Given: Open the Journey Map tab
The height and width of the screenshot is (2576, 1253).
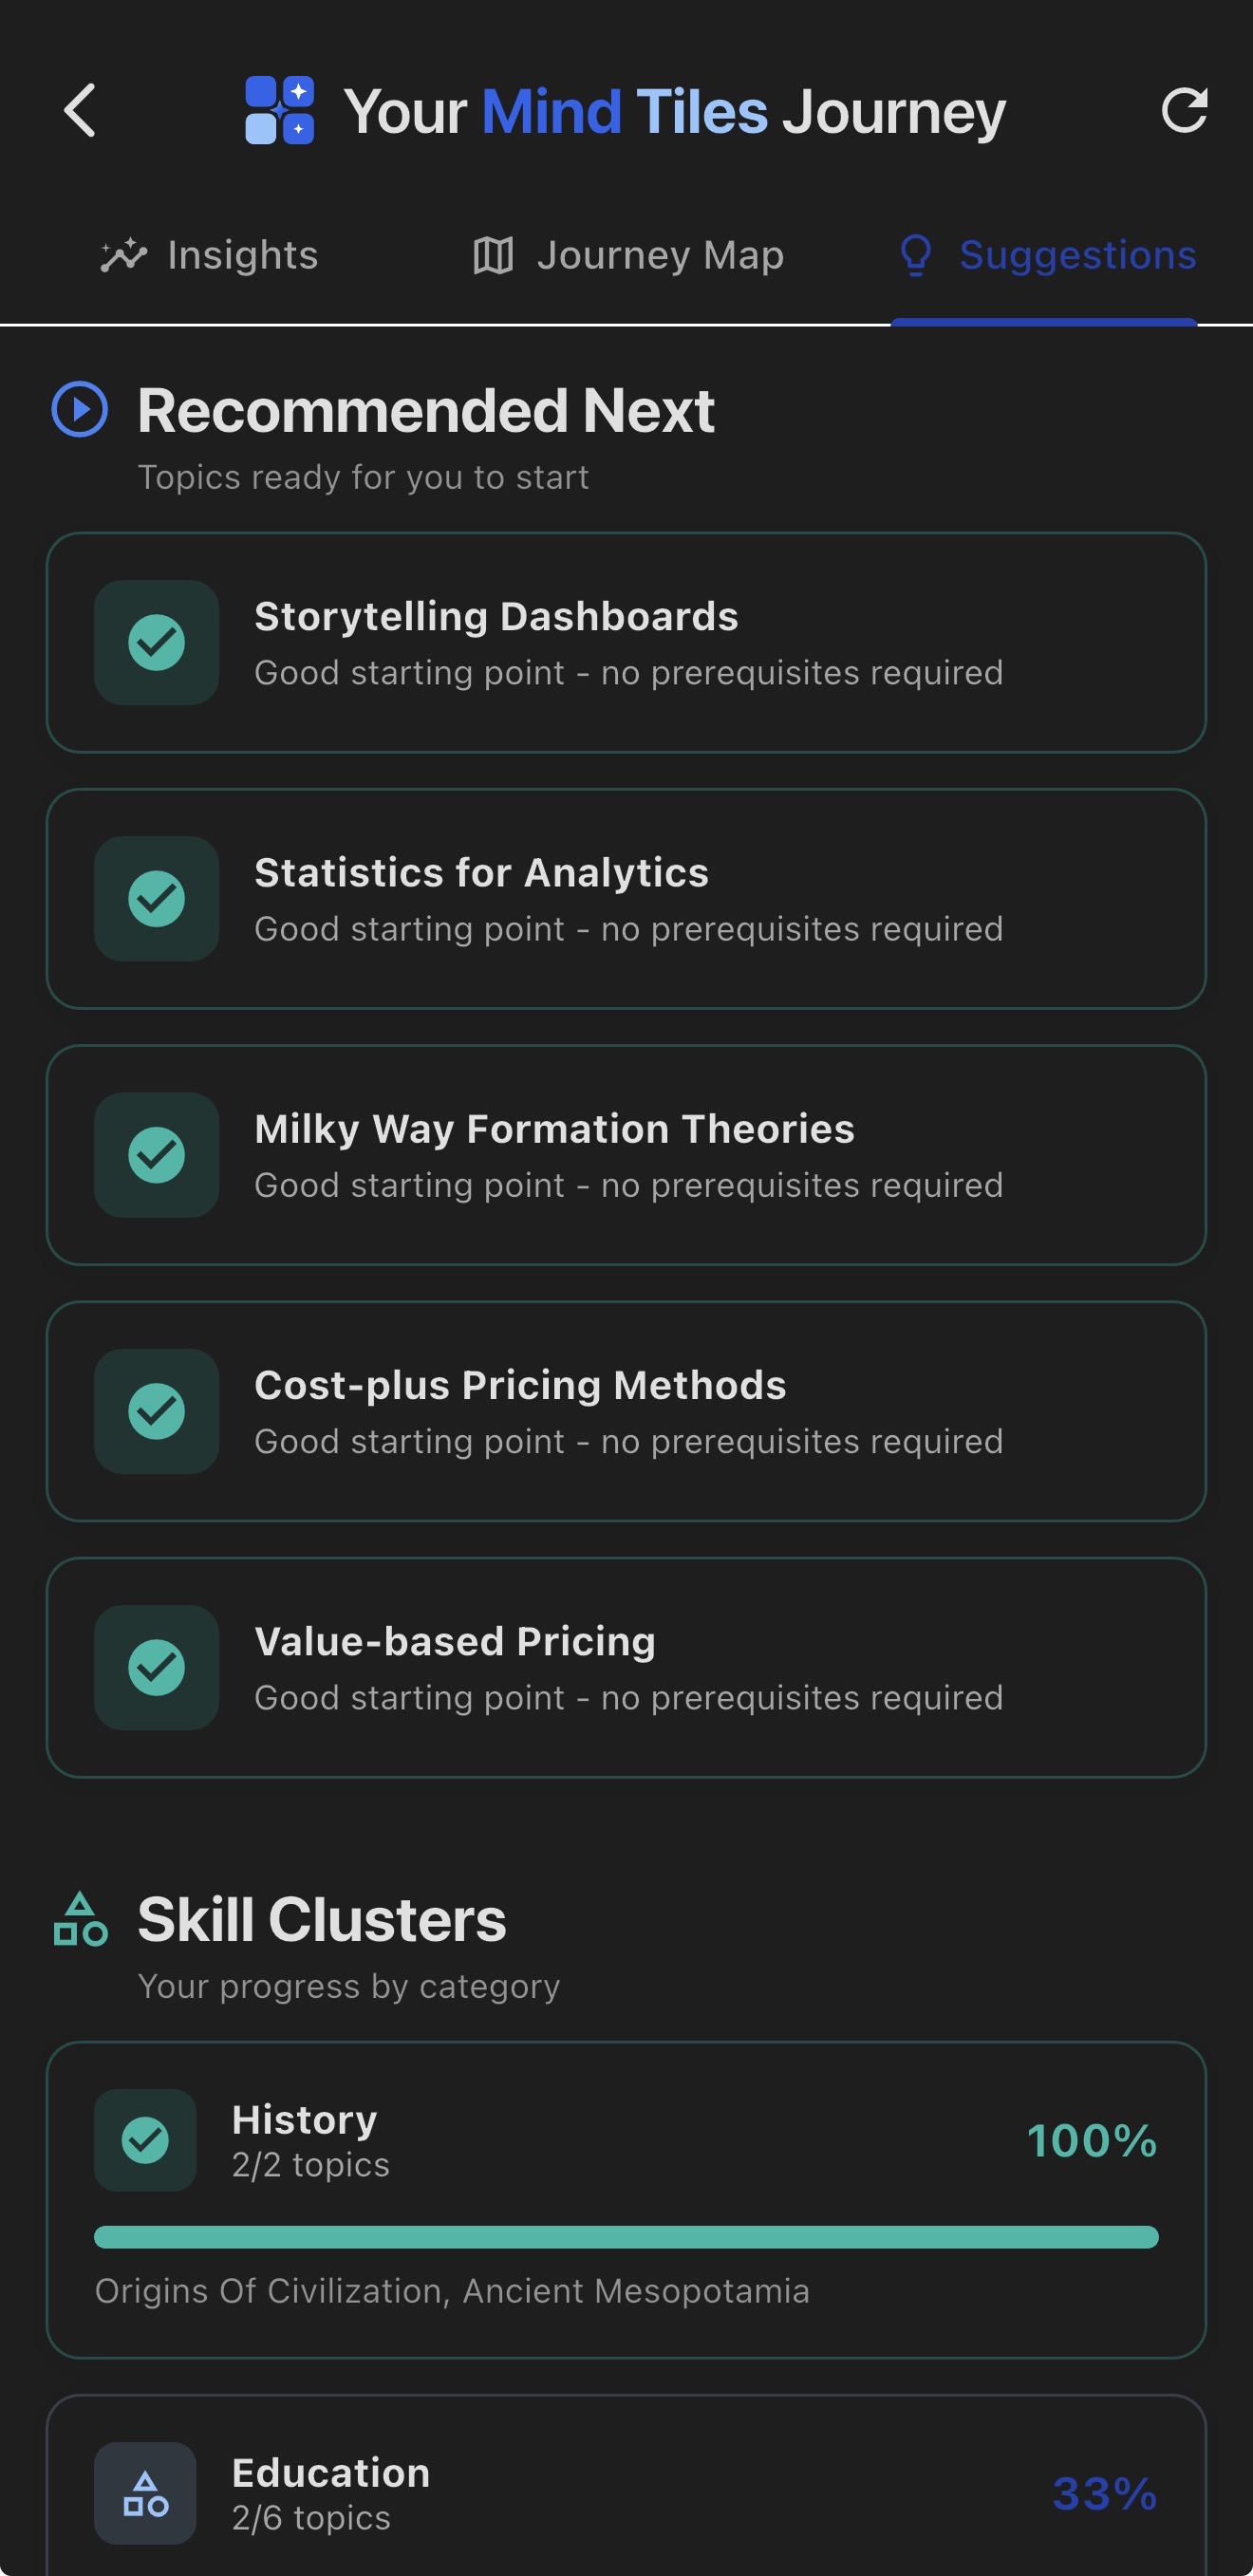Looking at the screenshot, I should 628,255.
